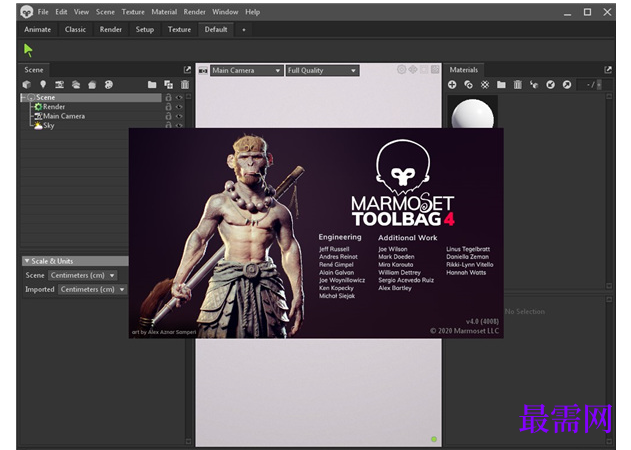The height and width of the screenshot is (450, 631).
Task: Click the palette icon in Scene toolbar
Action: [x=109, y=85]
